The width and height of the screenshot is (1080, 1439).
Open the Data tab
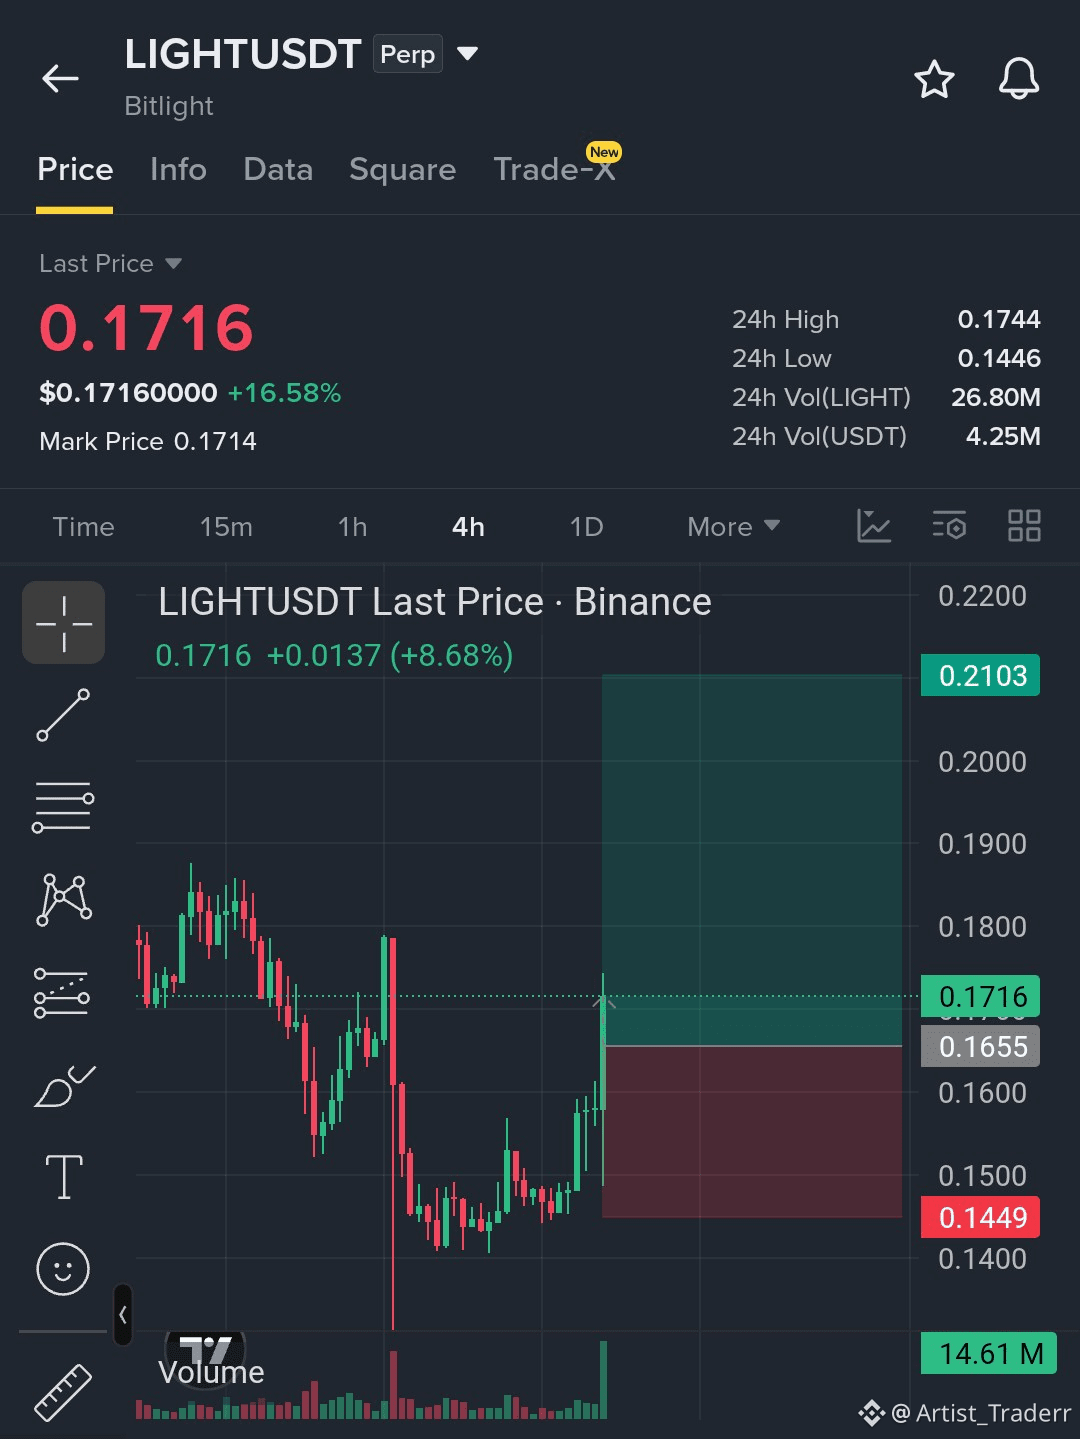pyautogui.click(x=278, y=169)
